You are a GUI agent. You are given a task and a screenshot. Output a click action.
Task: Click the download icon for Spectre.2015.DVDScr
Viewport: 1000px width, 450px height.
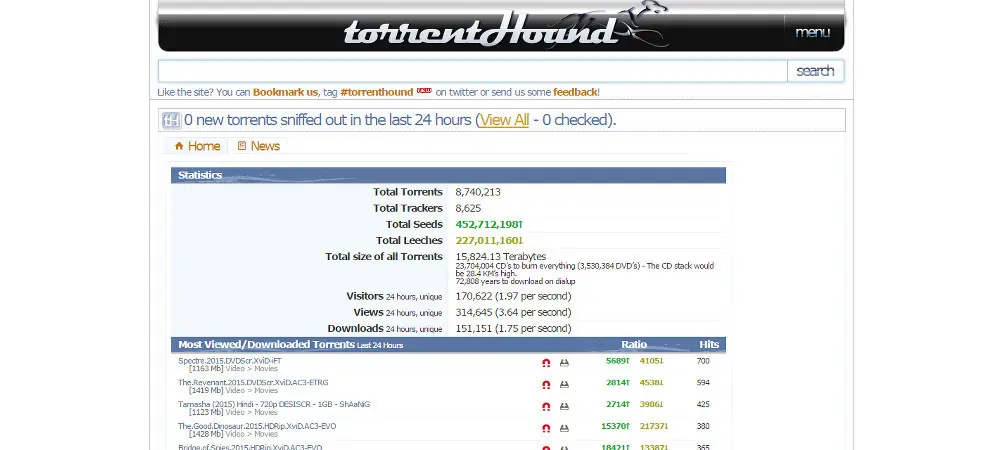tap(564, 363)
